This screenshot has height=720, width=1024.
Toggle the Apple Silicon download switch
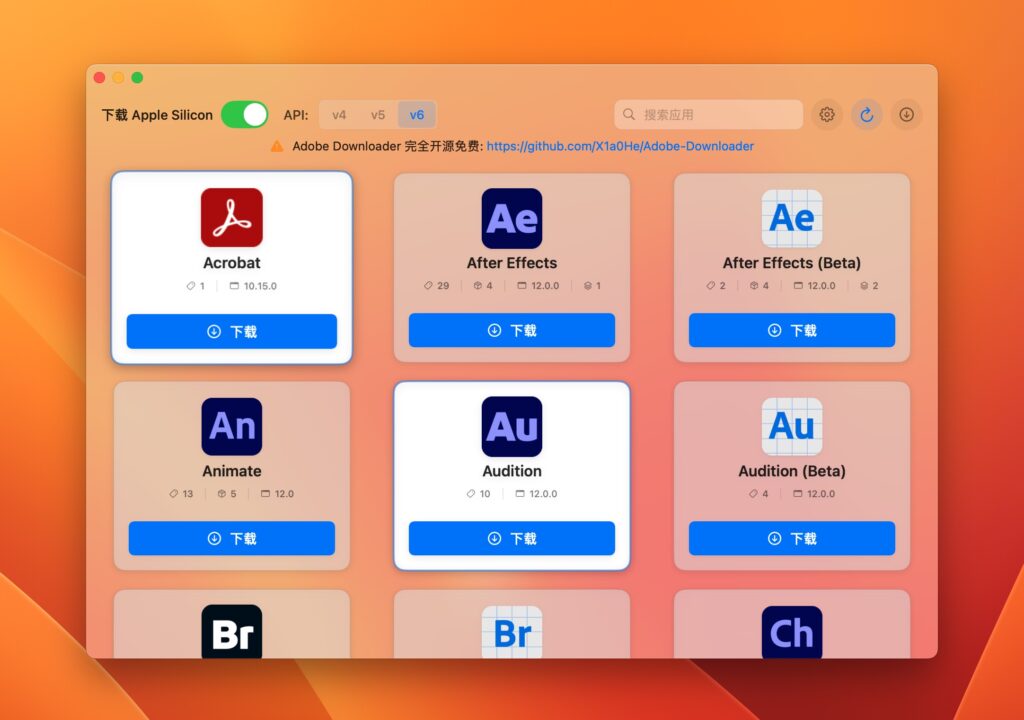245,114
